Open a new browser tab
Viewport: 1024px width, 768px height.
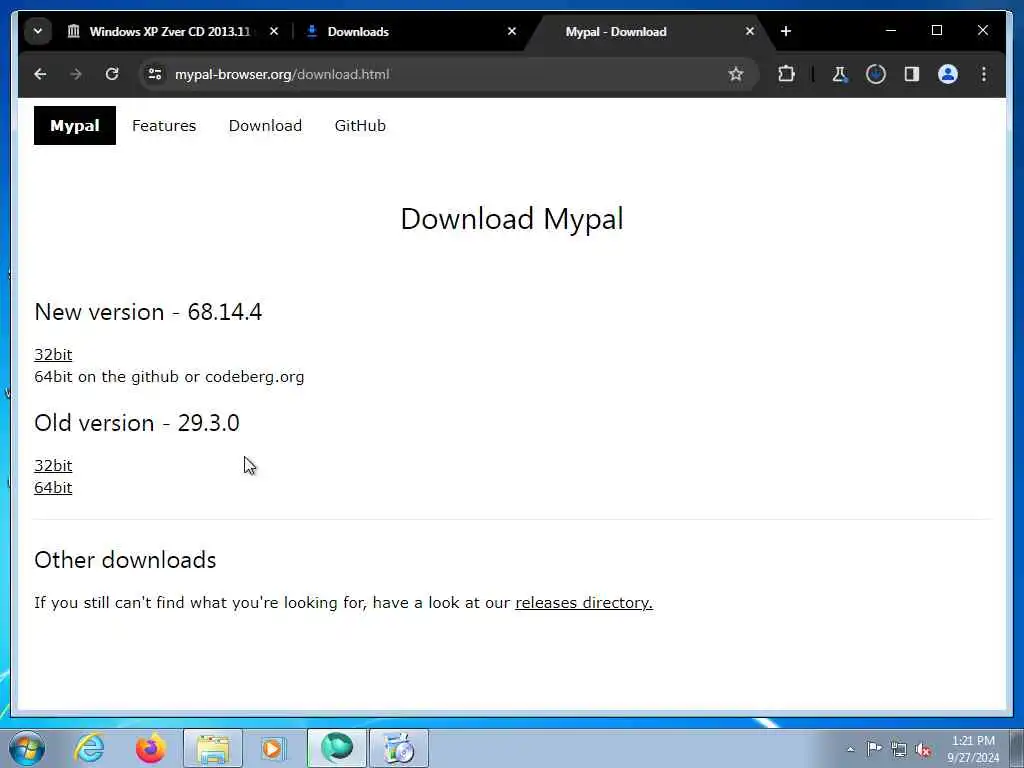786,31
